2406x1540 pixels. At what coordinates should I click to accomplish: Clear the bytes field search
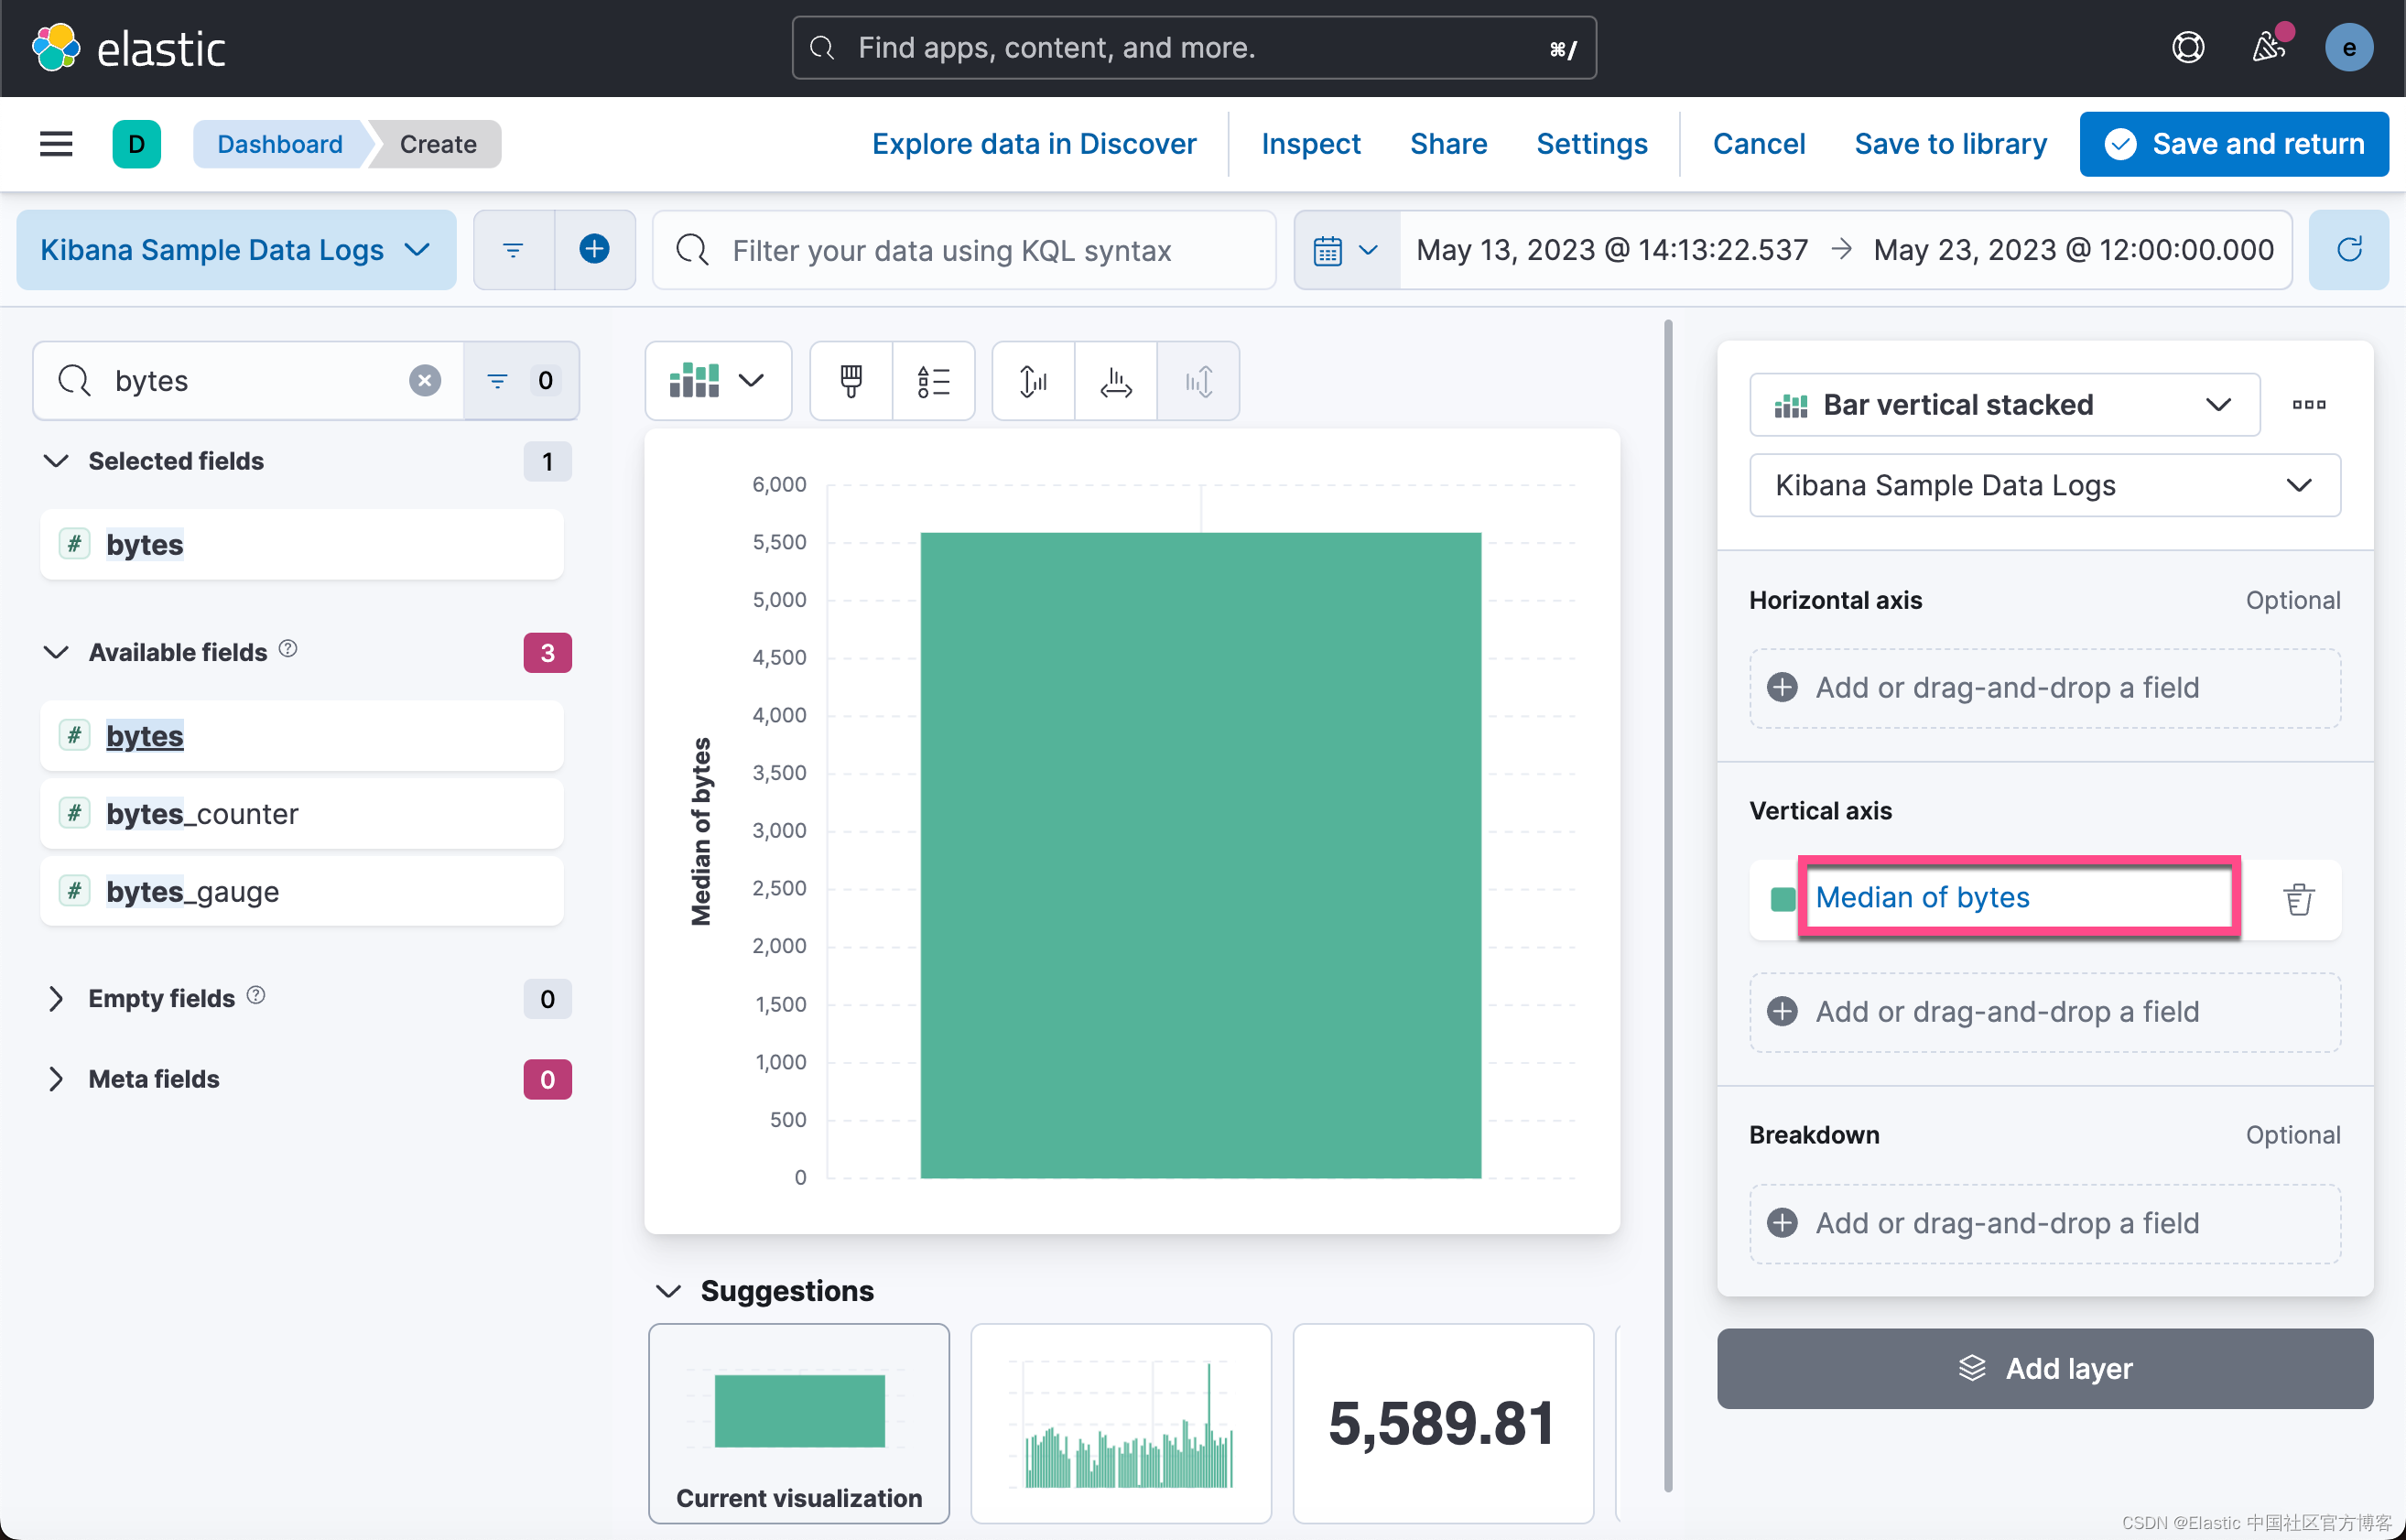coord(425,380)
